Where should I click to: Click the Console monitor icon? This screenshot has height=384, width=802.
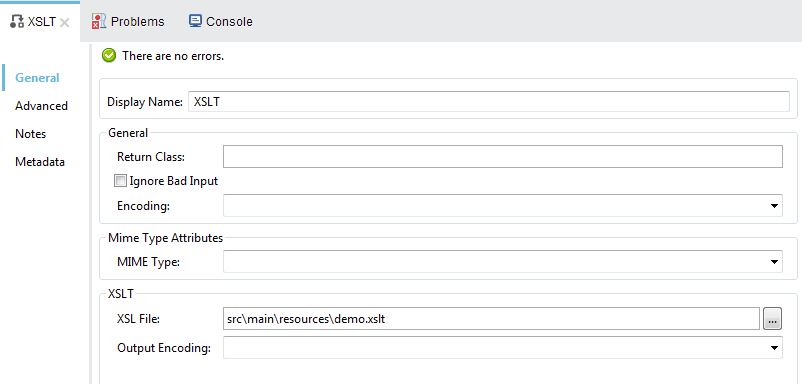pos(195,21)
